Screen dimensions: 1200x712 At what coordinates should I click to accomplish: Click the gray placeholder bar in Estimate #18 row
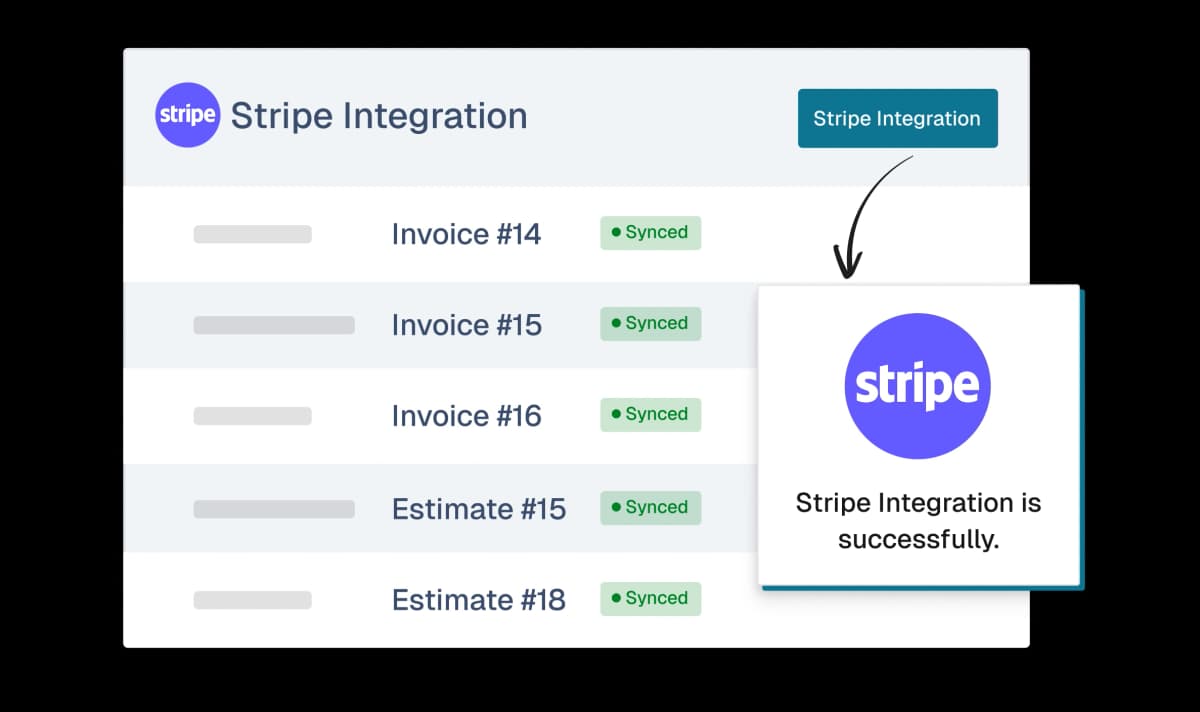(x=252, y=600)
